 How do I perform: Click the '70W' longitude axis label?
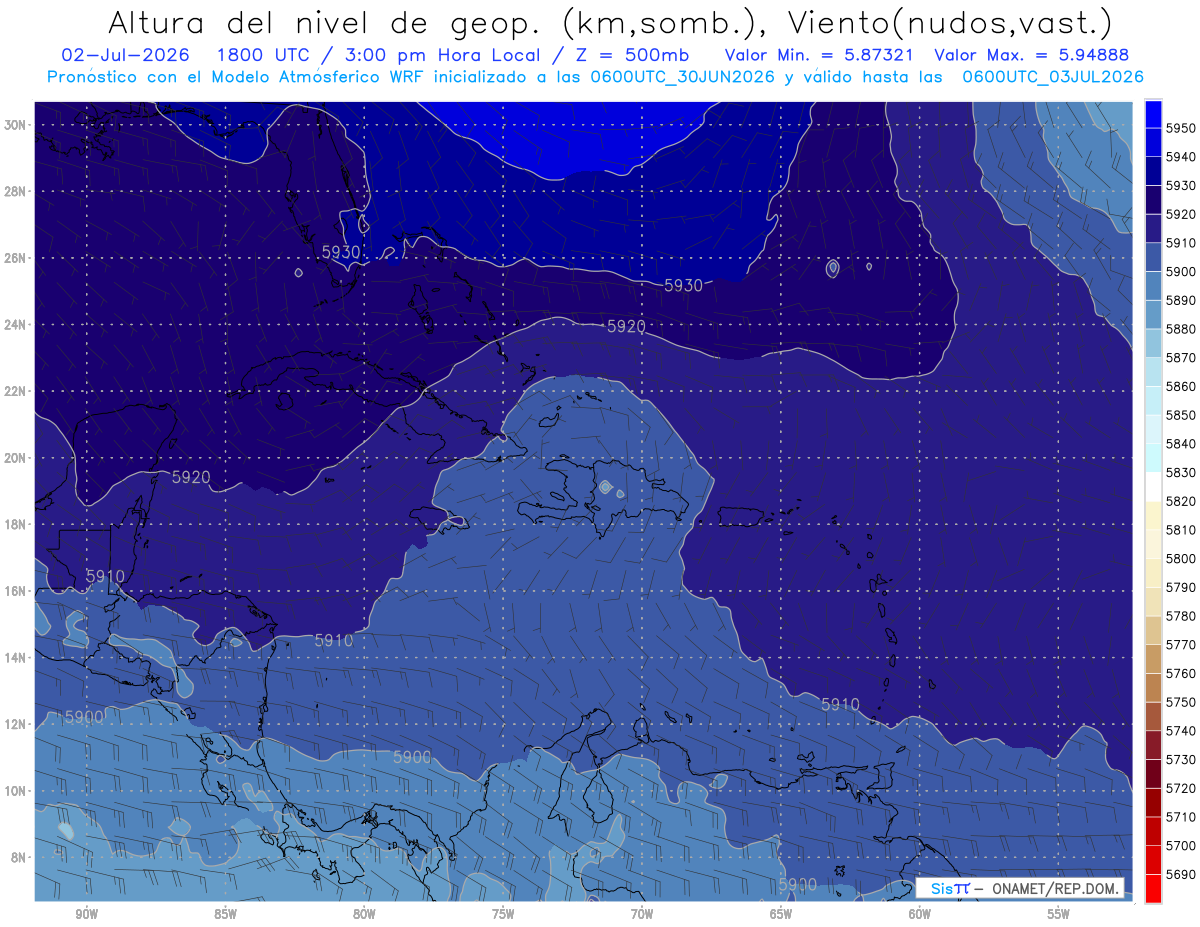642,914
